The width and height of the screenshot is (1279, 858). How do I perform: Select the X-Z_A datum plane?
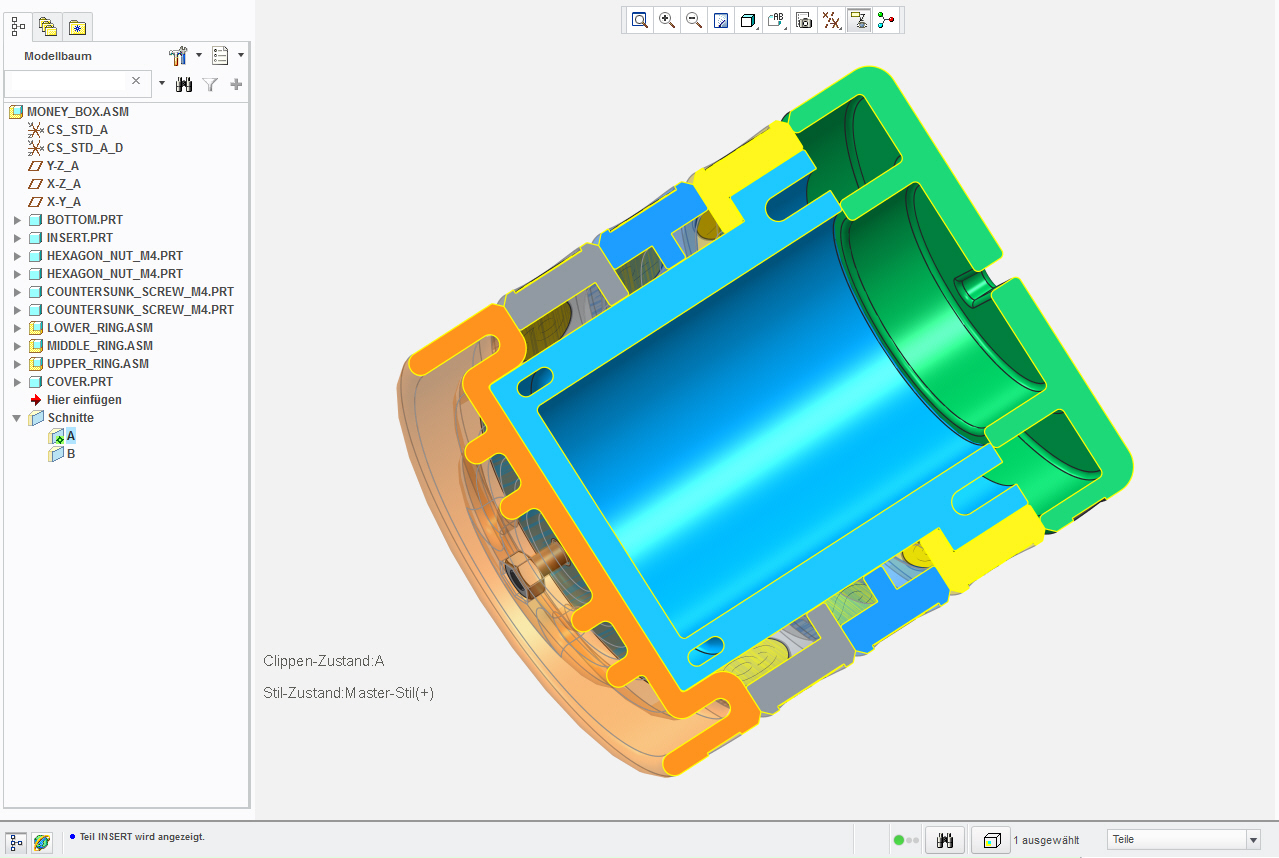[x=64, y=184]
